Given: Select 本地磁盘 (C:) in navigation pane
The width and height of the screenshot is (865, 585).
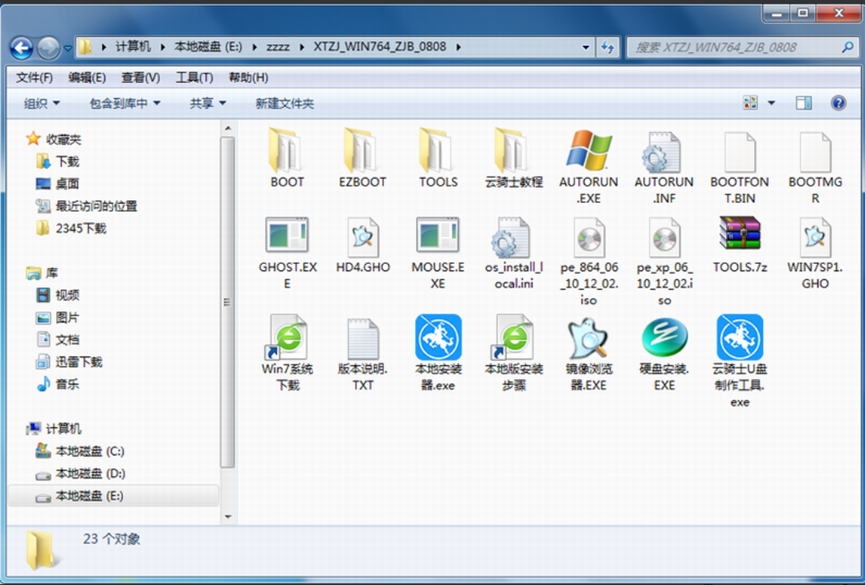Looking at the screenshot, I should [x=89, y=451].
